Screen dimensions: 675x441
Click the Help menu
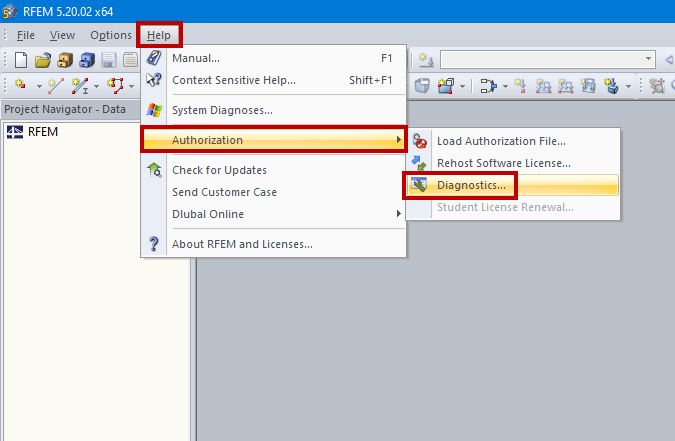[159, 35]
